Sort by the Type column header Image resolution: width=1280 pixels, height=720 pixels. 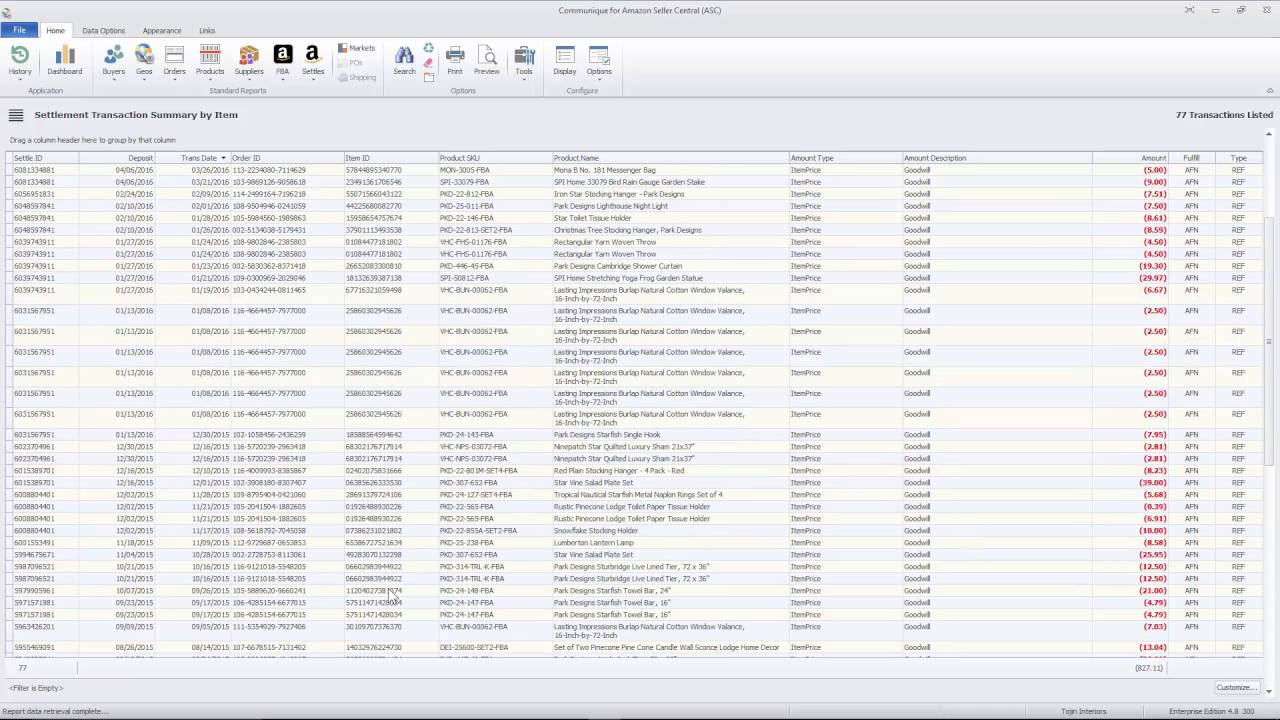pos(1239,158)
